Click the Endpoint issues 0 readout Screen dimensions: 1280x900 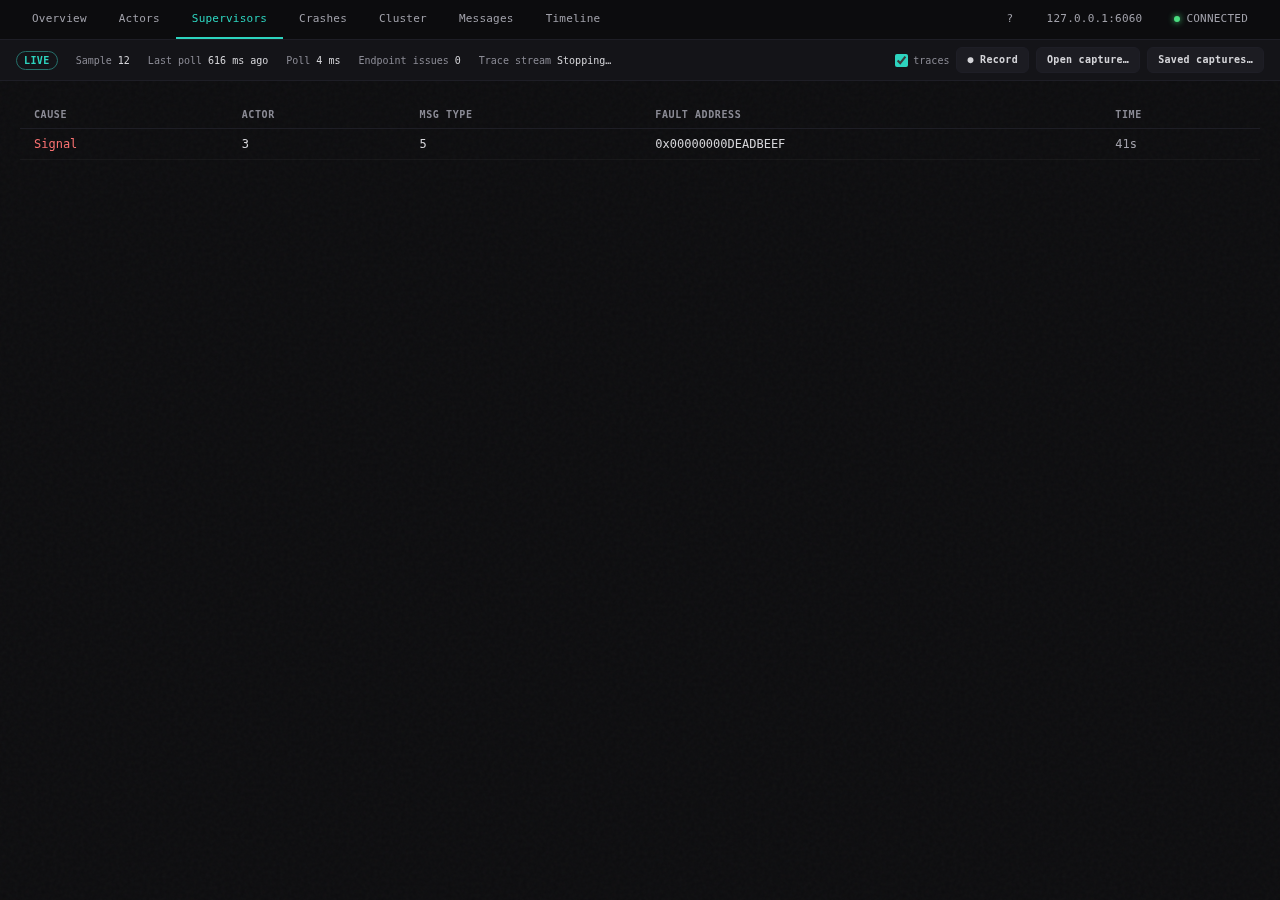pos(410,61)
